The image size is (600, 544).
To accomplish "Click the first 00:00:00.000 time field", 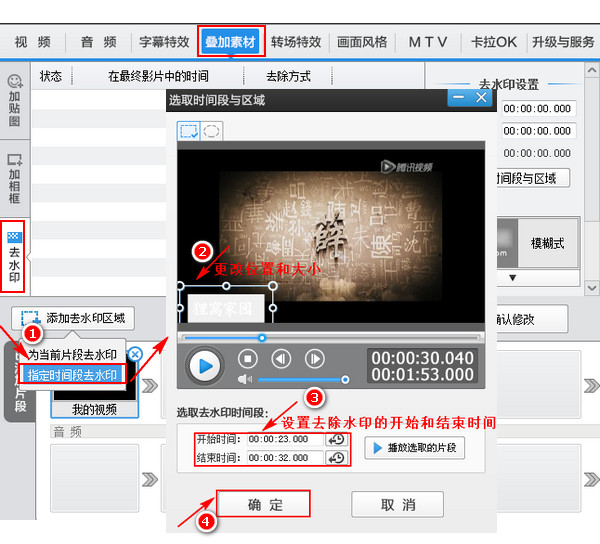I will point(537,109).
